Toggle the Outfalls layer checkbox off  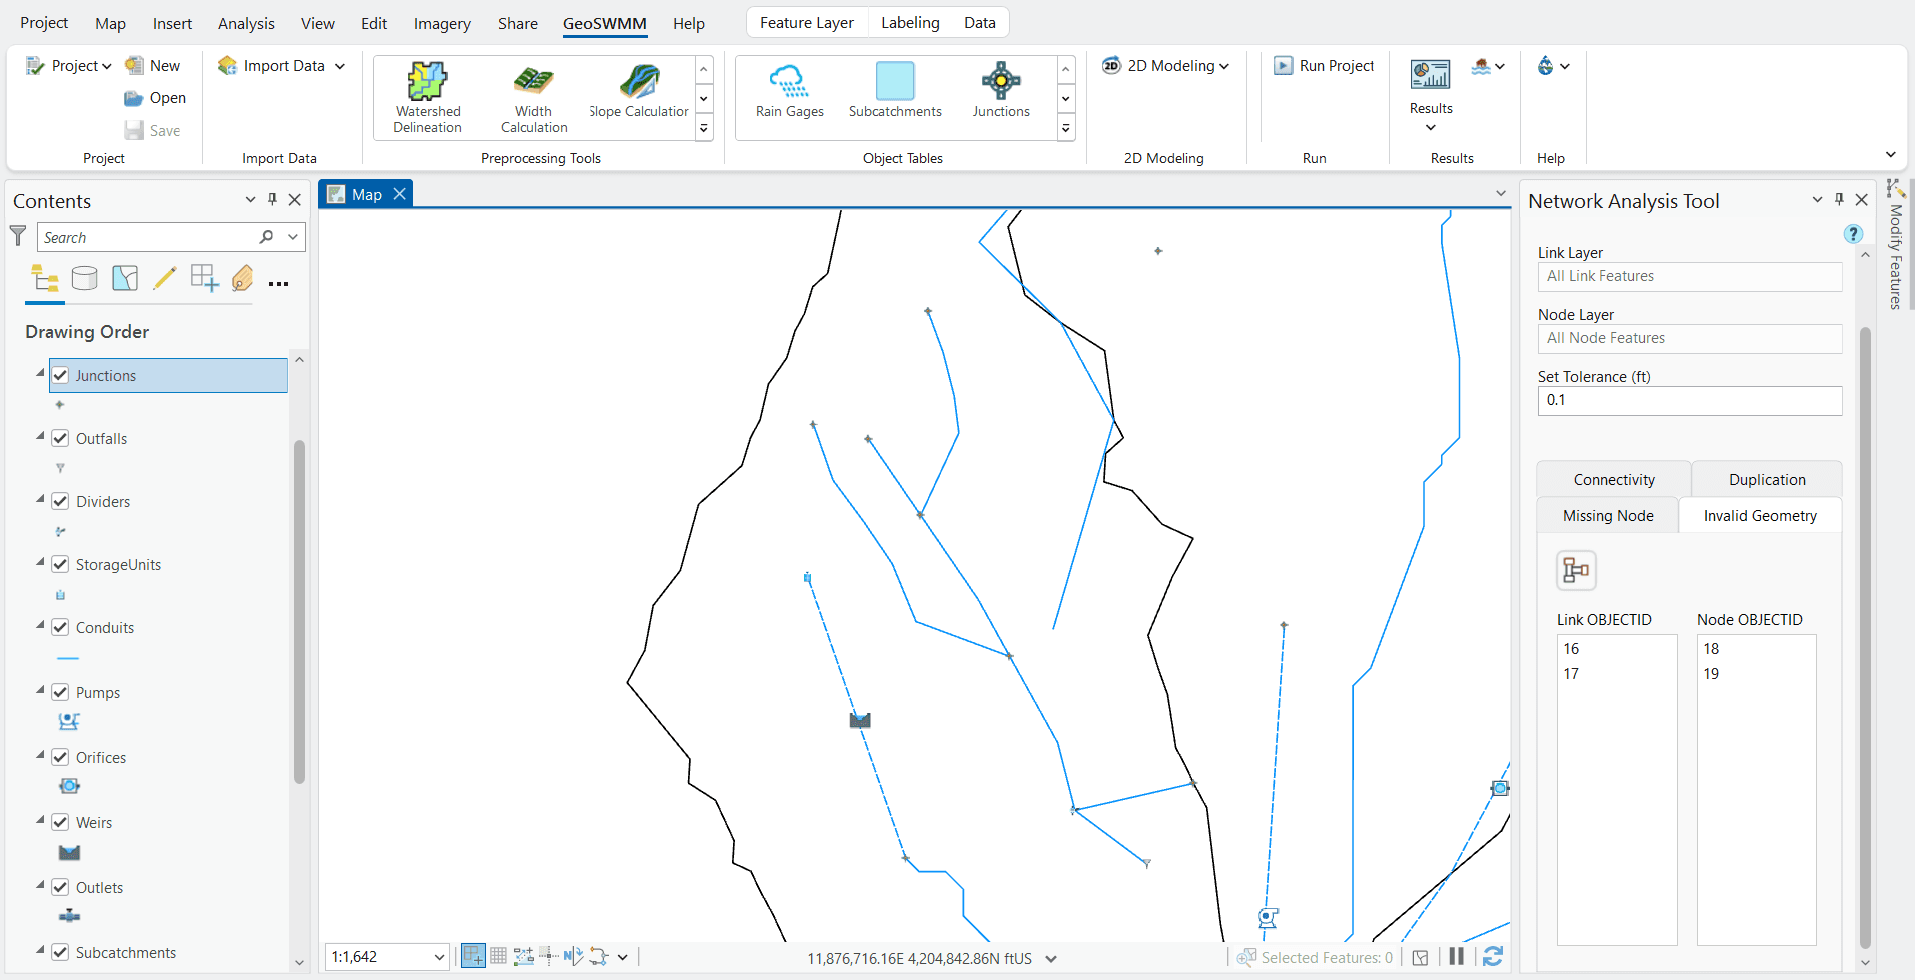coord(61,438)
